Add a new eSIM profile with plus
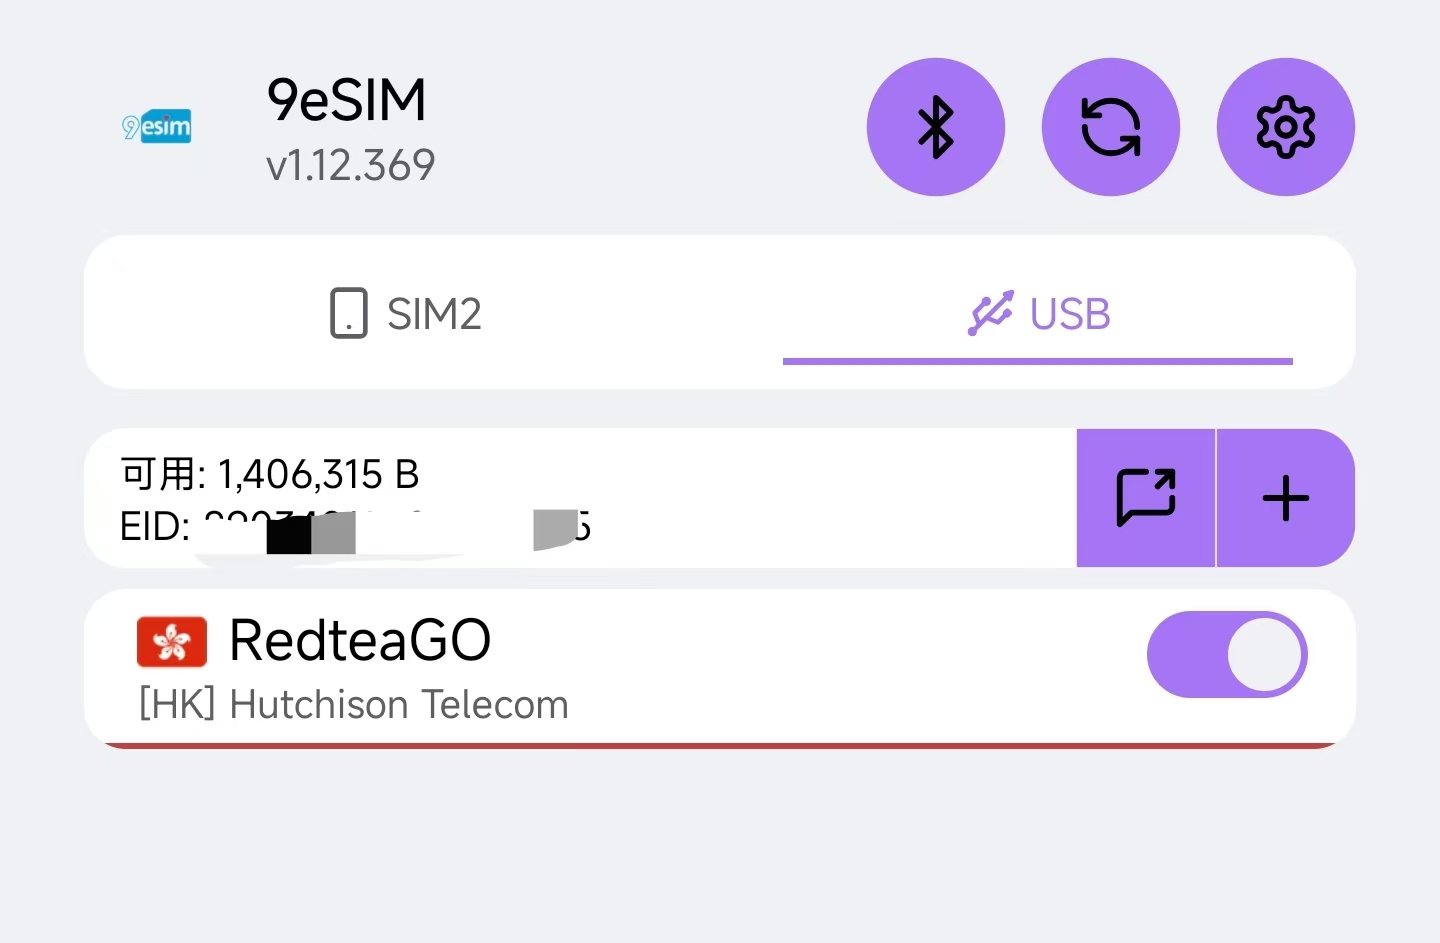The width and height of the screenshot is (1440, 943). (x=1286, y=497)
